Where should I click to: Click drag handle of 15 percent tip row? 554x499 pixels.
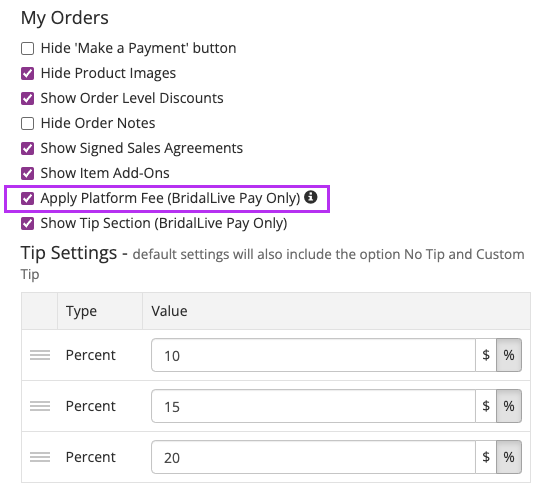(40, 406)
